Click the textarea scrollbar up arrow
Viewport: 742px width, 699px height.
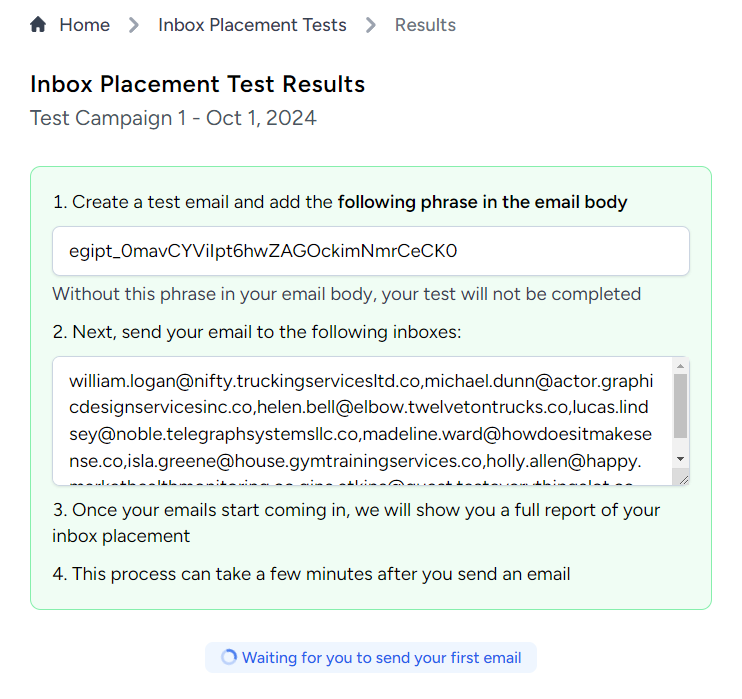pos(680,366)
